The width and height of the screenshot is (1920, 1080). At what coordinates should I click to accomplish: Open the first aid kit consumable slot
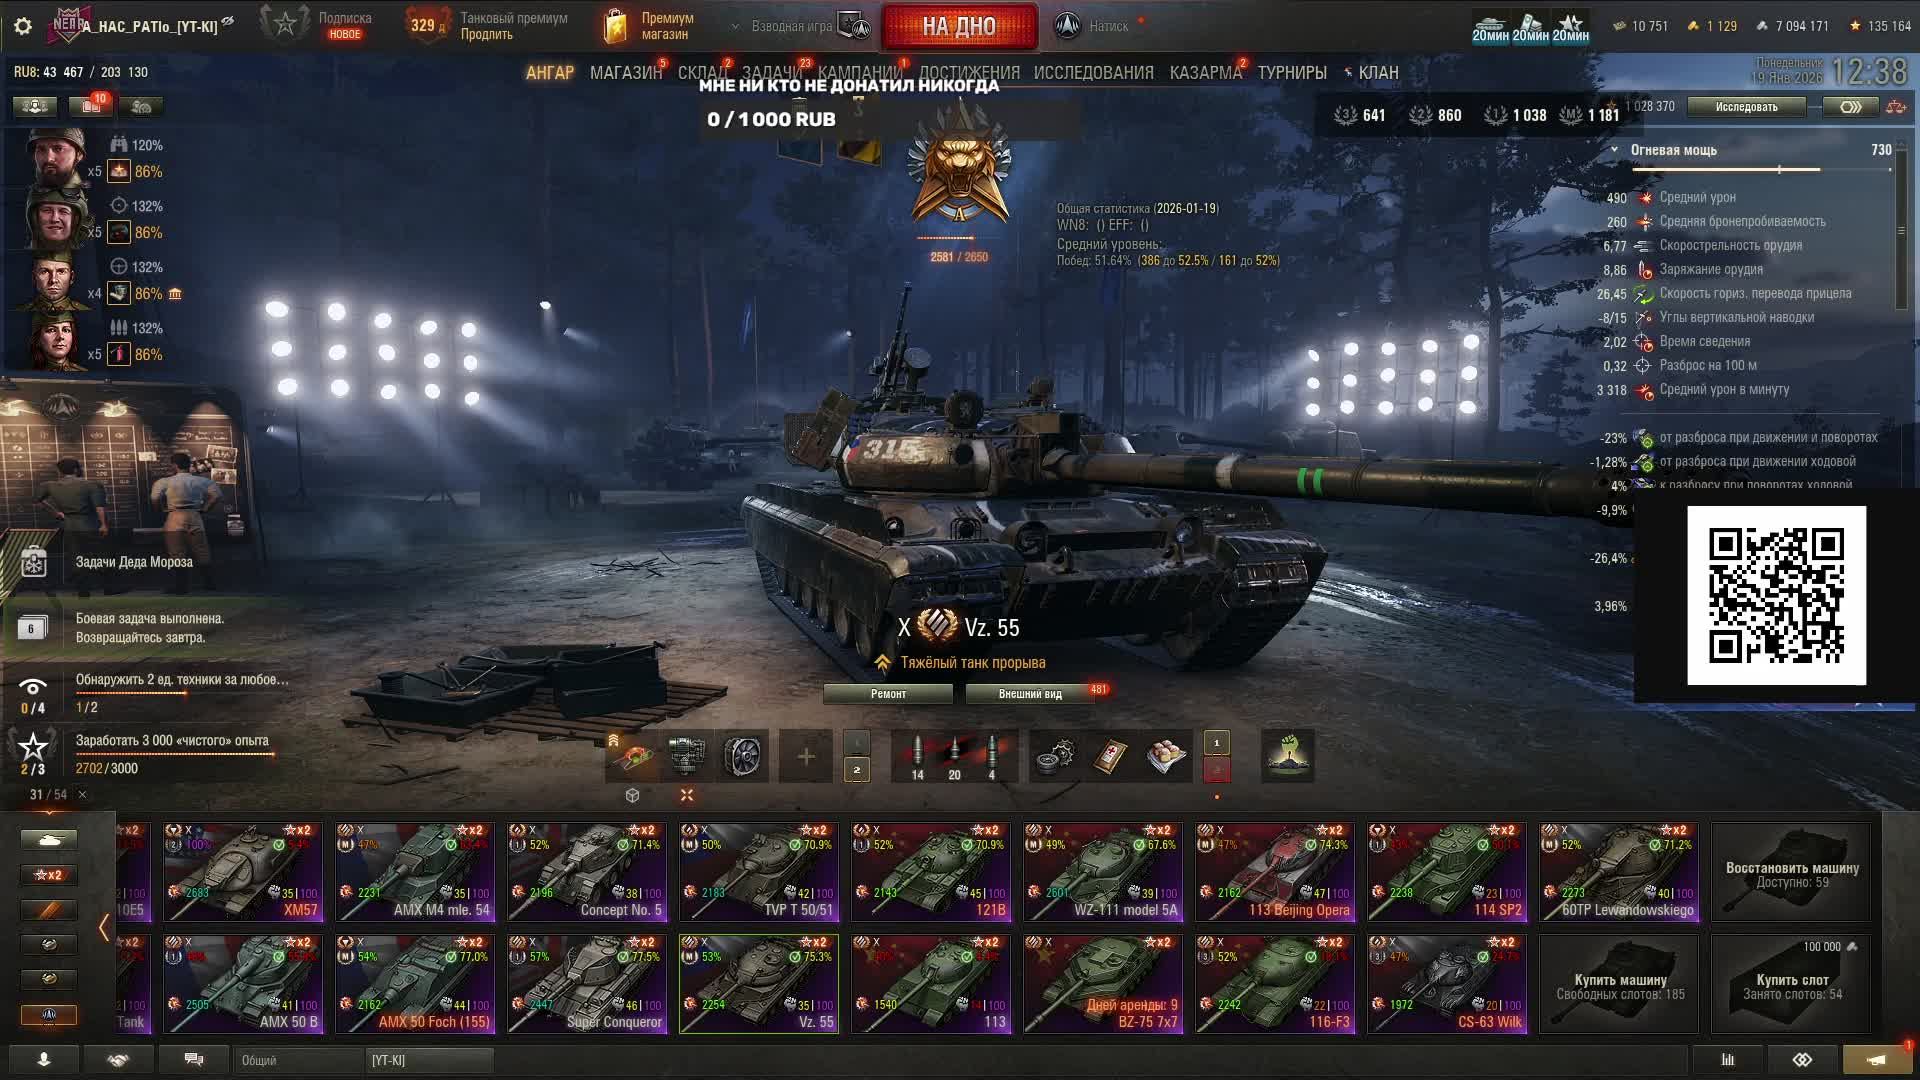click(x=1110, y=756)
